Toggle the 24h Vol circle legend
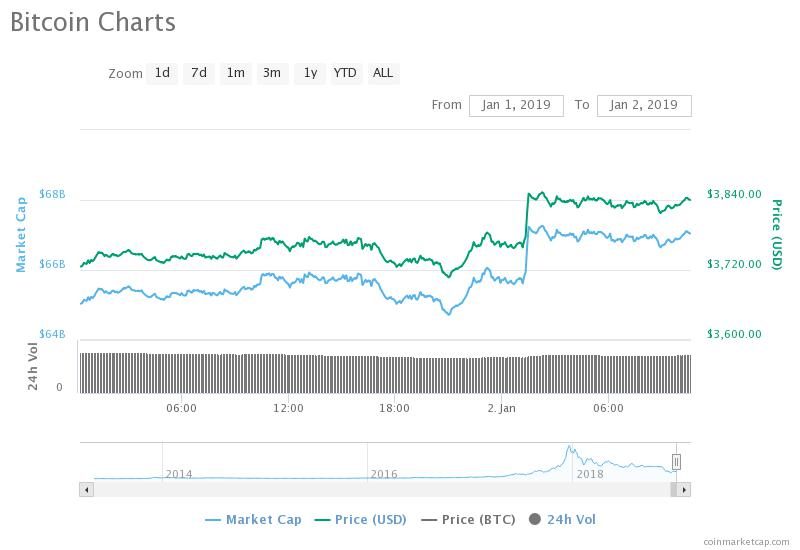The image size is (800, 550). point(562,520)
